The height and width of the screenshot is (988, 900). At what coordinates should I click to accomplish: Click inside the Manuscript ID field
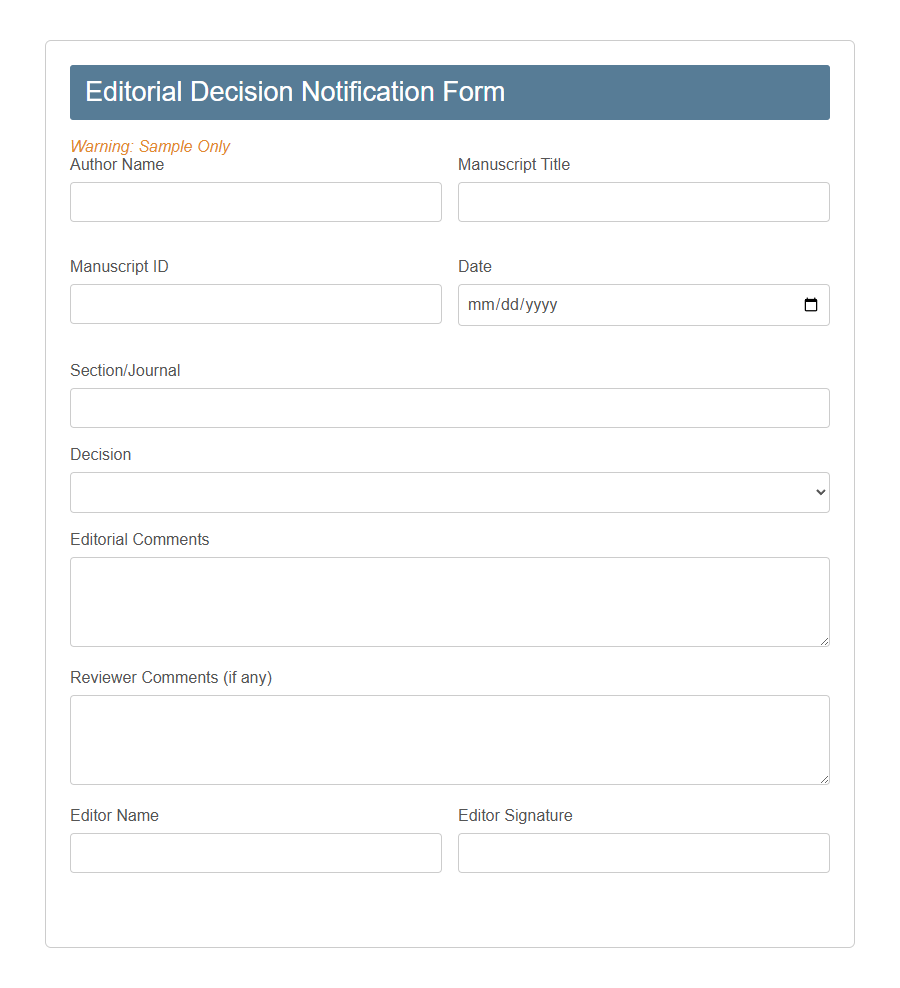[x=255, y=304]
